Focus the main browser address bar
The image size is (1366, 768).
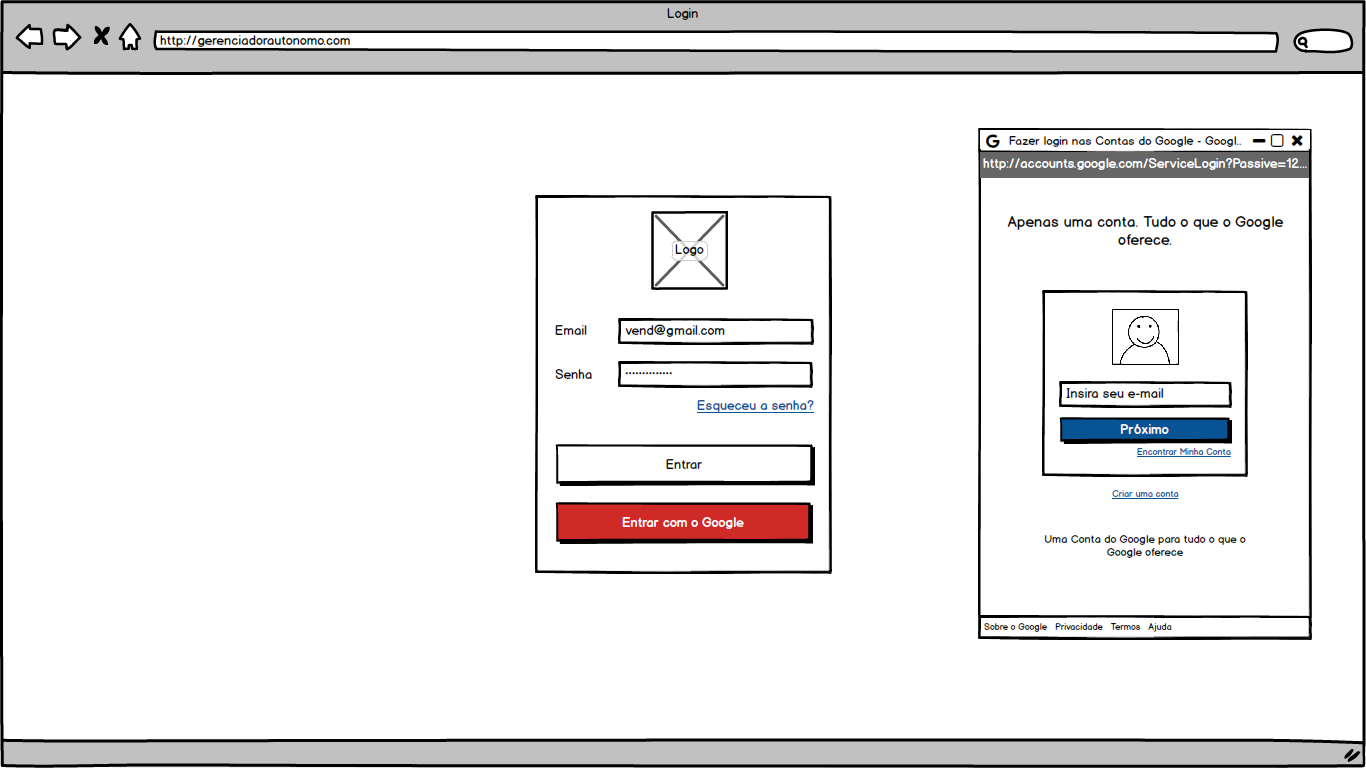(x=715, y=41)
